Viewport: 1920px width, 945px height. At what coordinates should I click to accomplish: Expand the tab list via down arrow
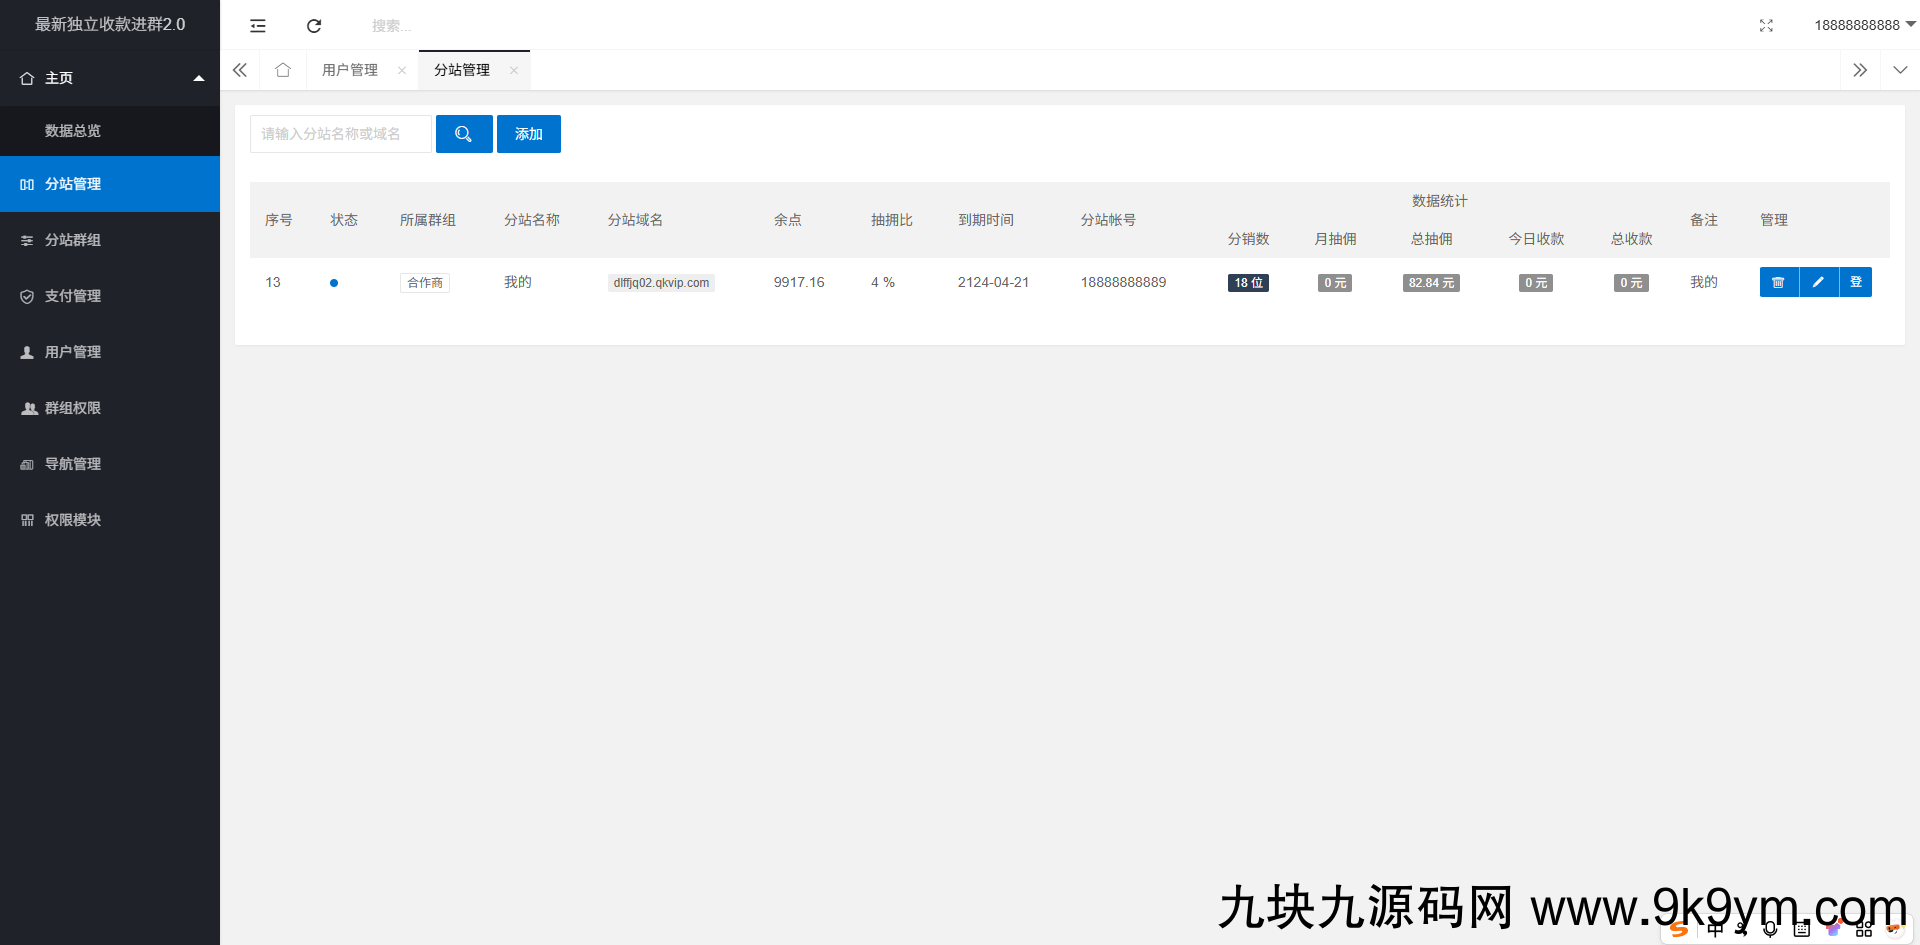tap(1899, 70)
